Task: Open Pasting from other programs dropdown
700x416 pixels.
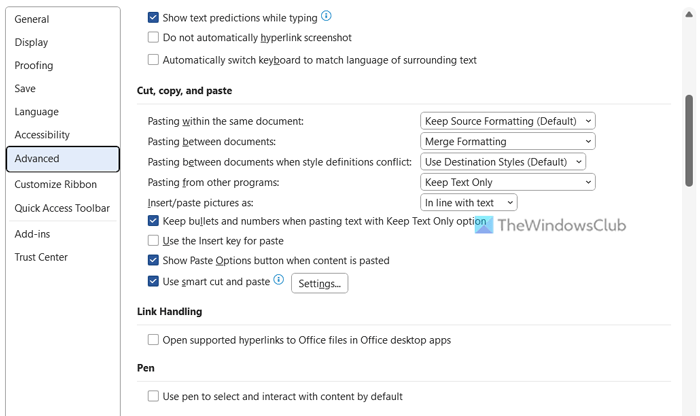Action: coord(507,182)
